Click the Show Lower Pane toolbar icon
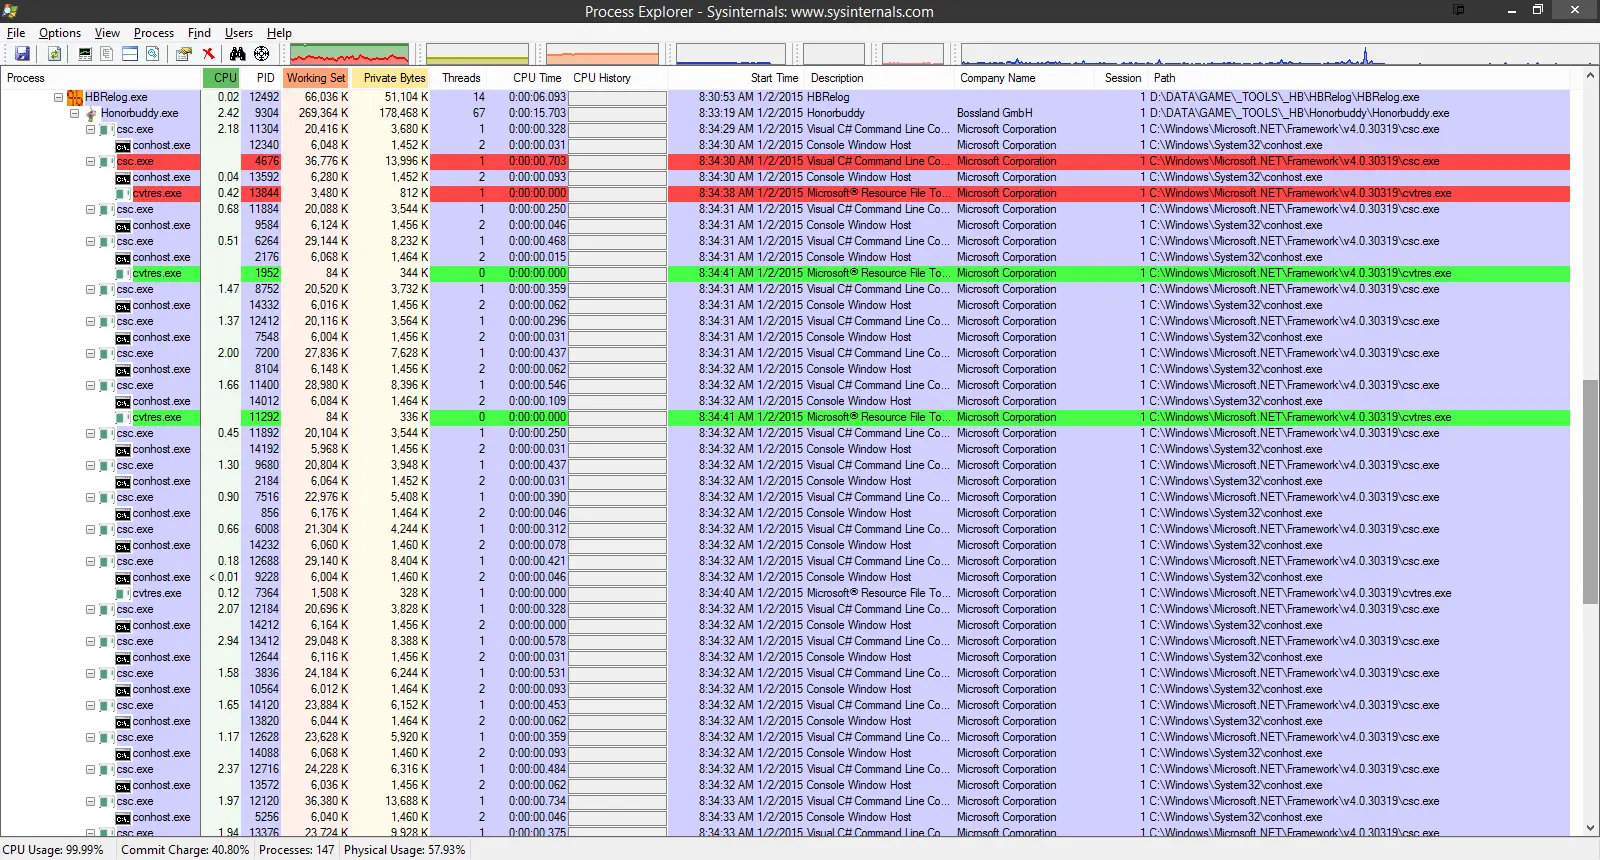Image resolution: width=1600 pixels, height=860 pixels. click(x=130, y=54)
